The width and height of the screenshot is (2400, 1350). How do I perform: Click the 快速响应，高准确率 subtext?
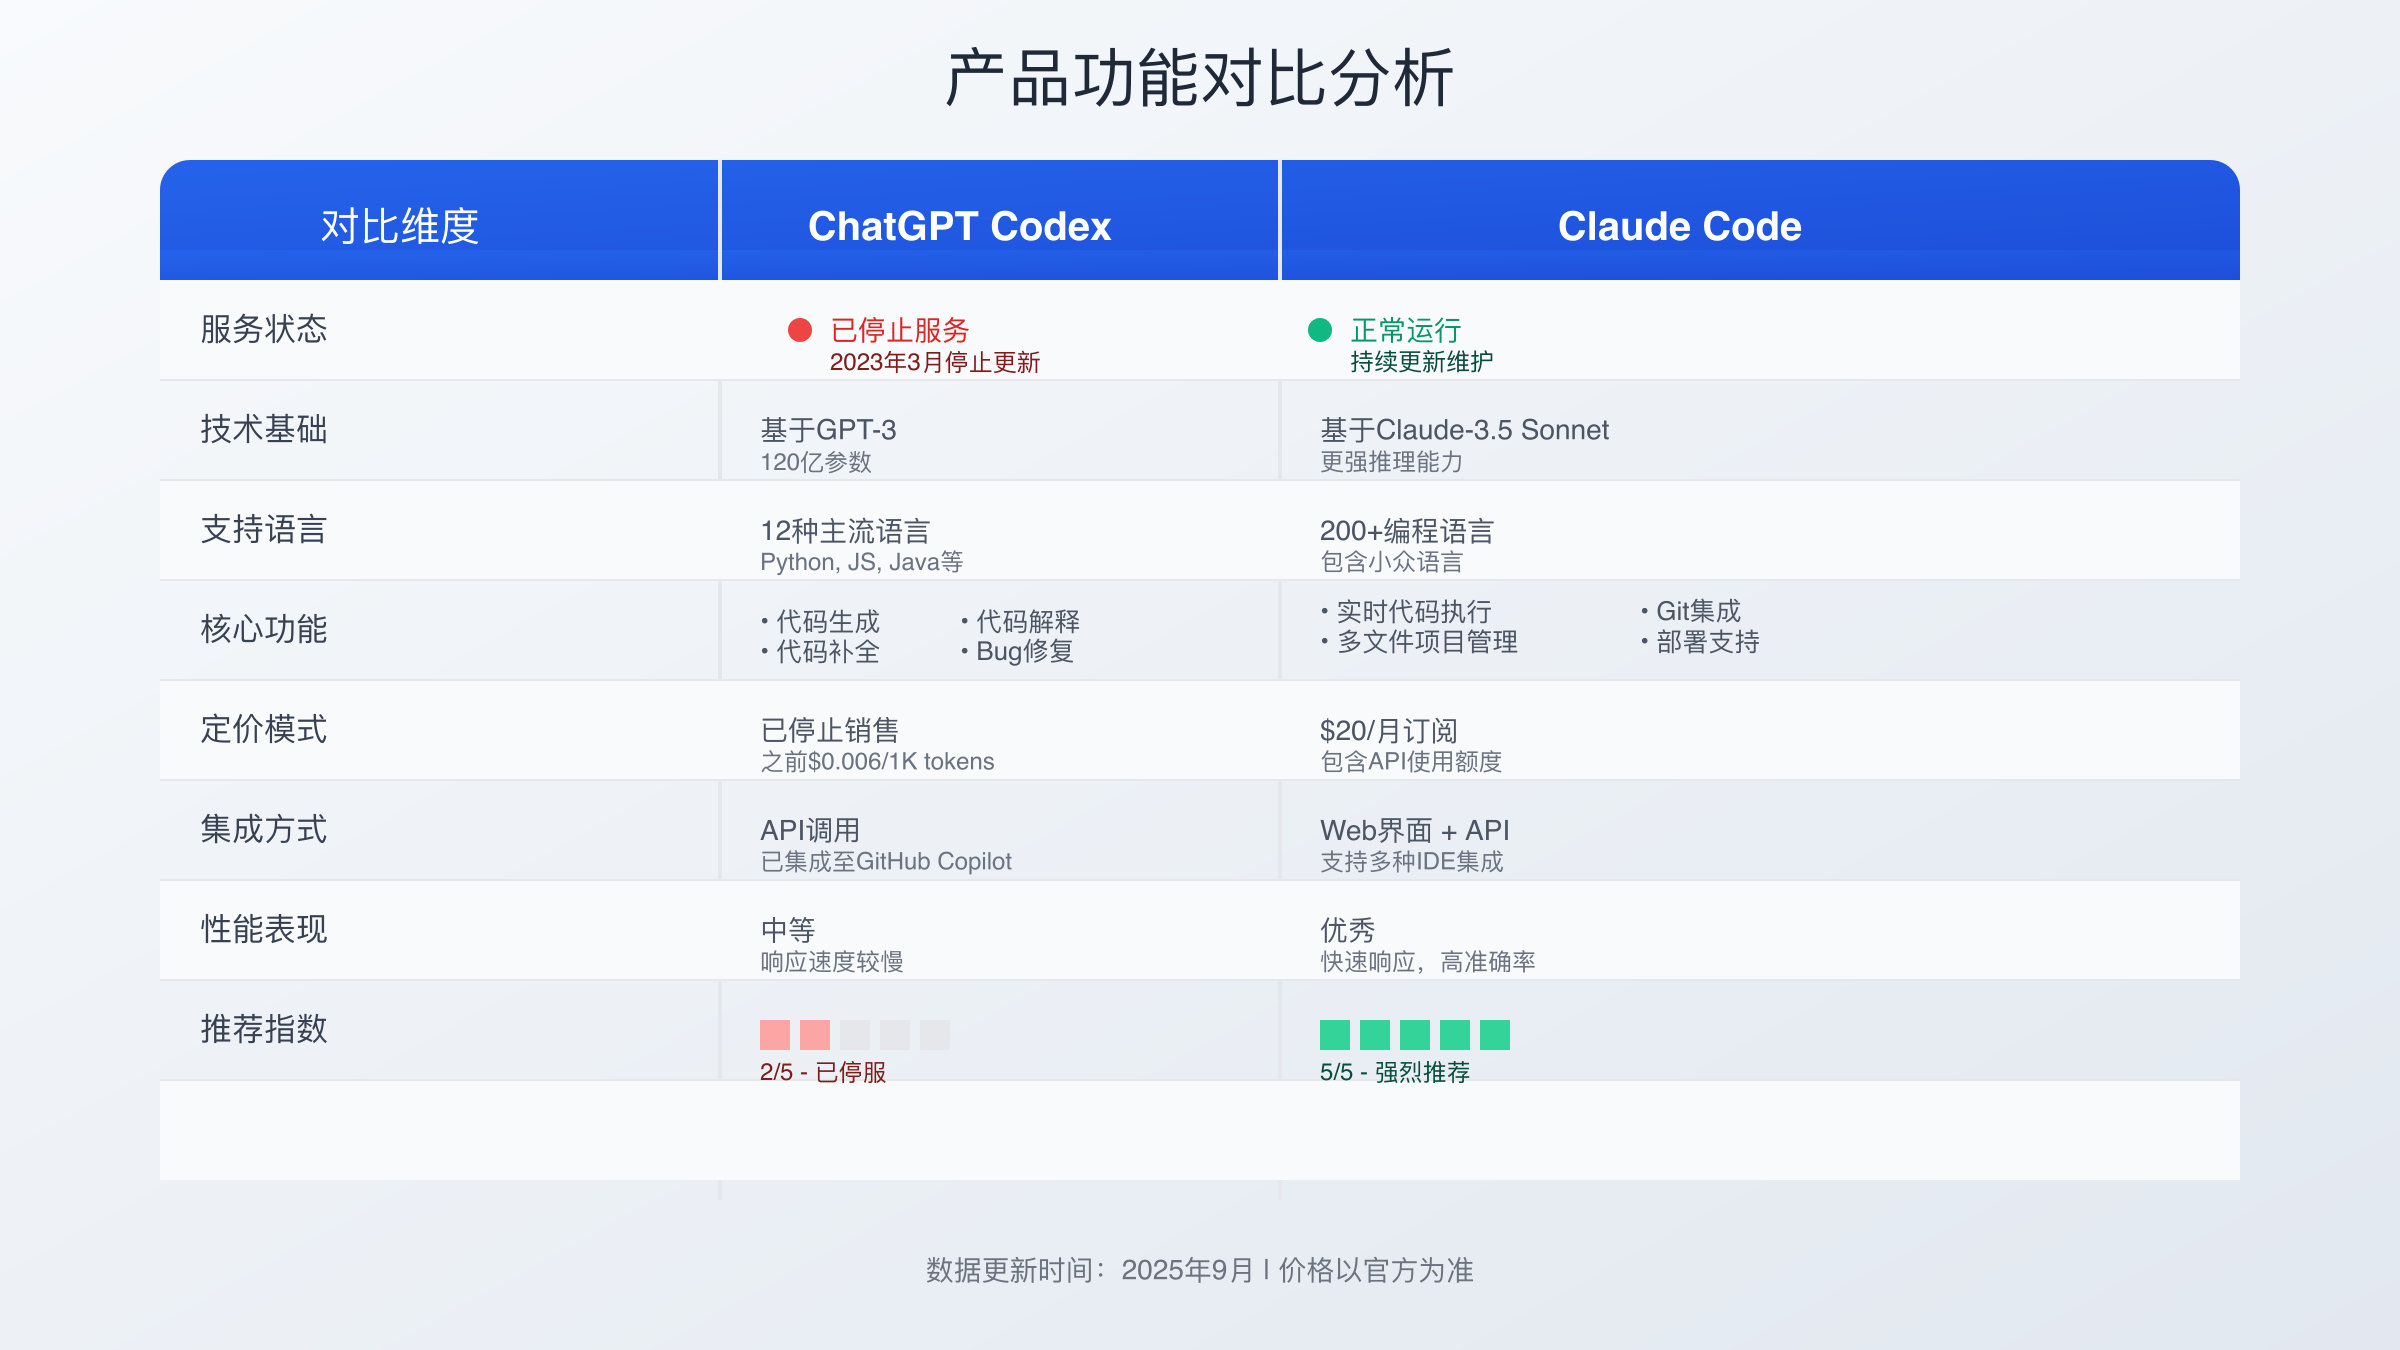point(1428,962)
